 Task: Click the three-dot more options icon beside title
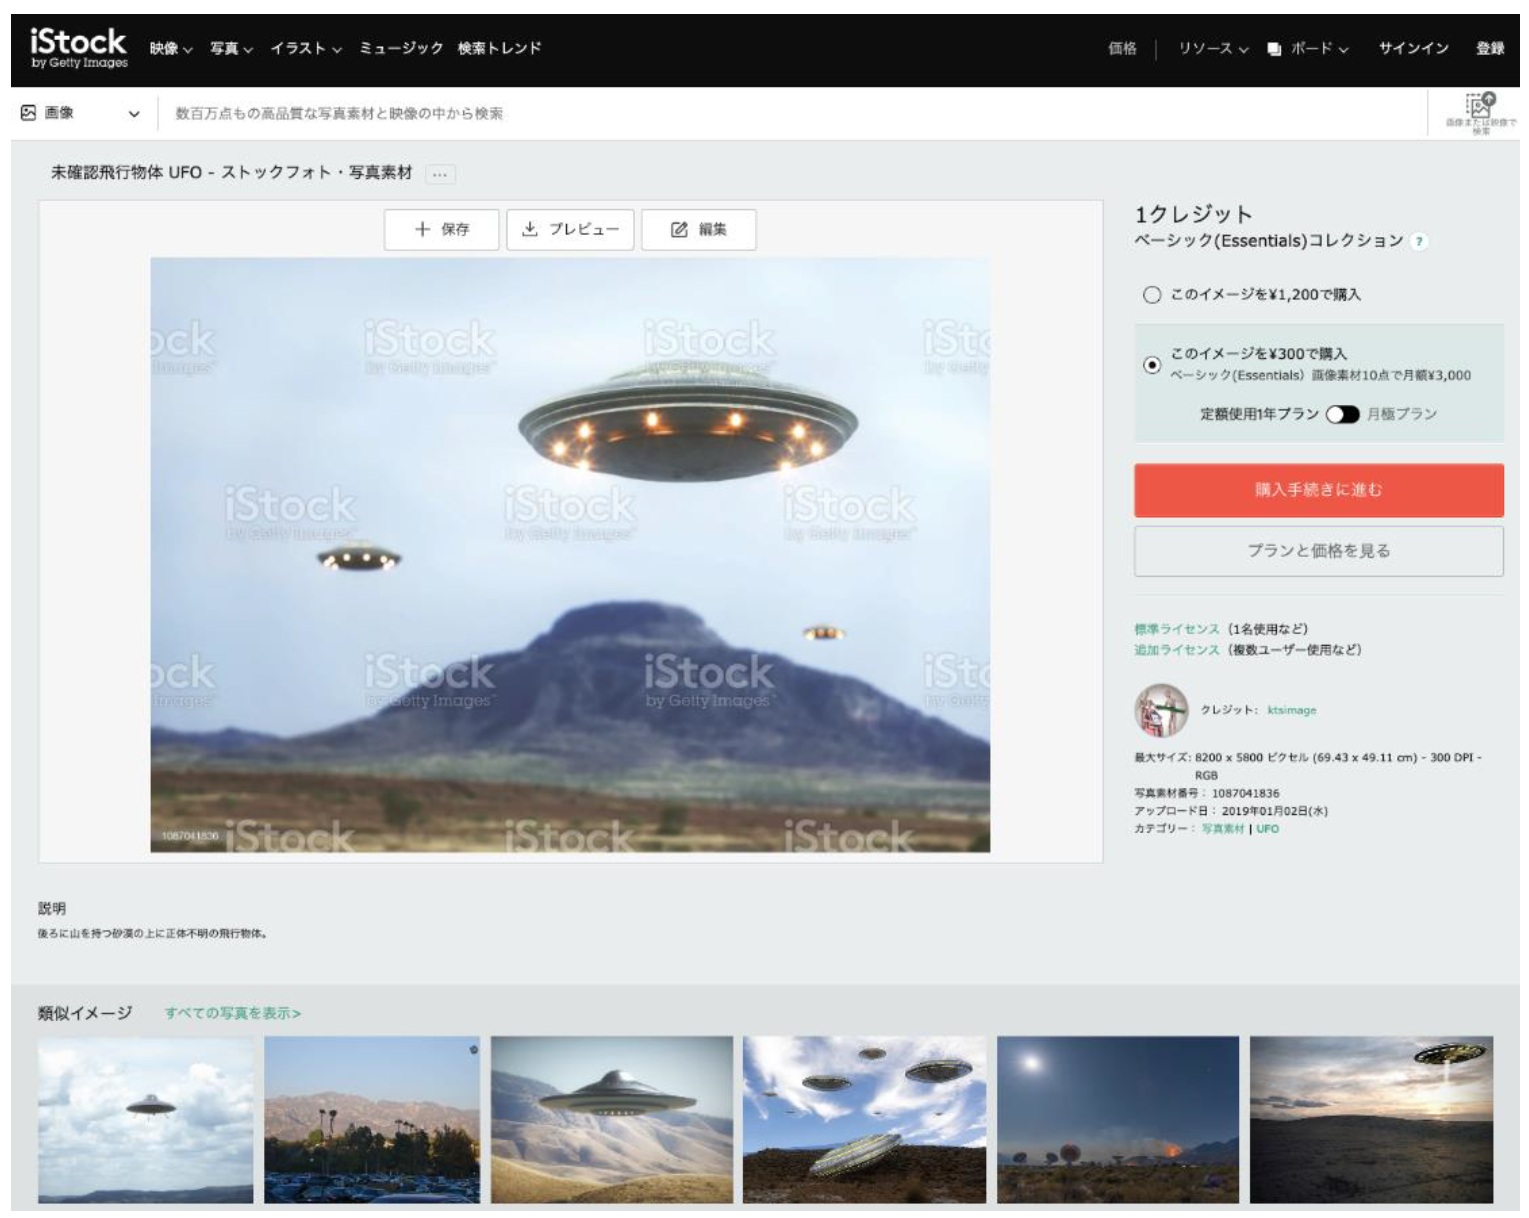[x=440, y=174]
